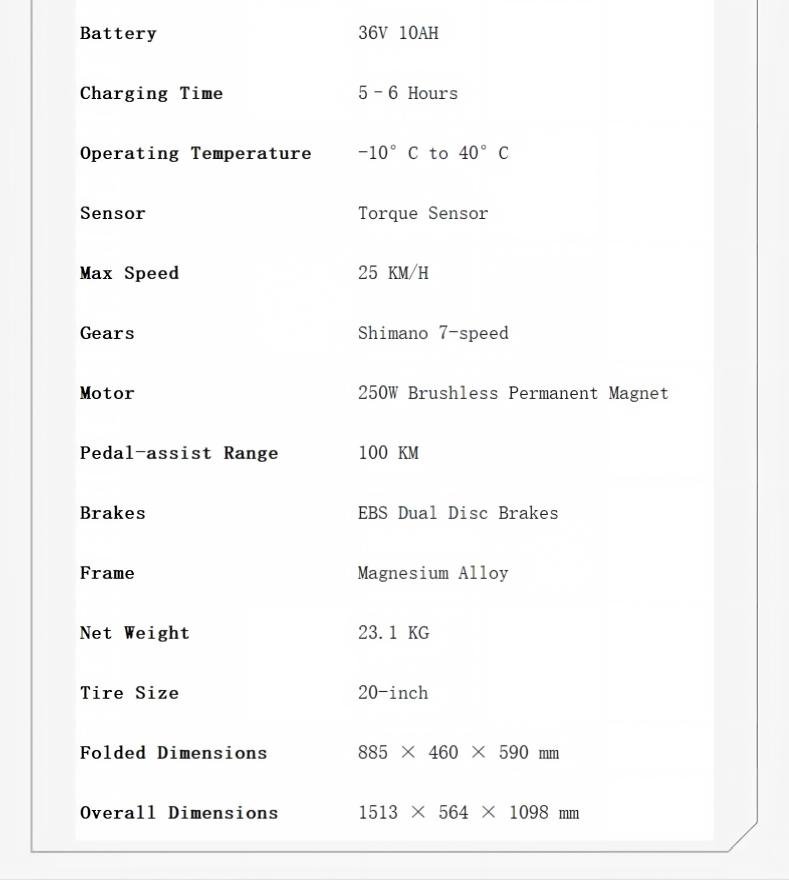This screenshot has height=880, width=789.
Task: Select the 100 KM range value
Action: (388, 453)
